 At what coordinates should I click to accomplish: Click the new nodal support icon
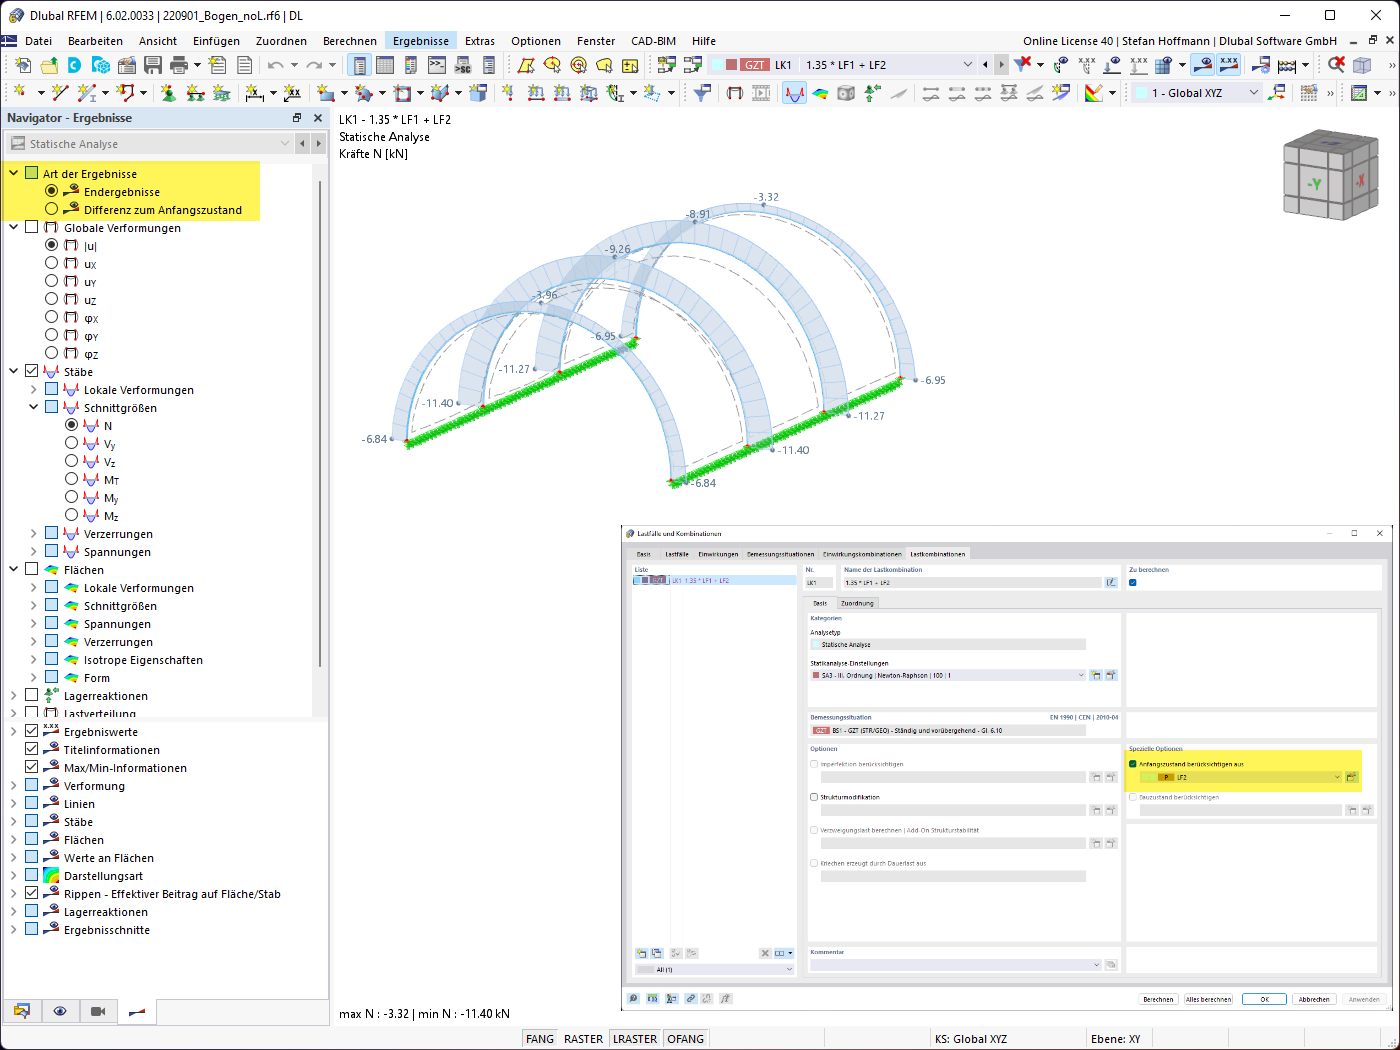click(x=168, y=93)
